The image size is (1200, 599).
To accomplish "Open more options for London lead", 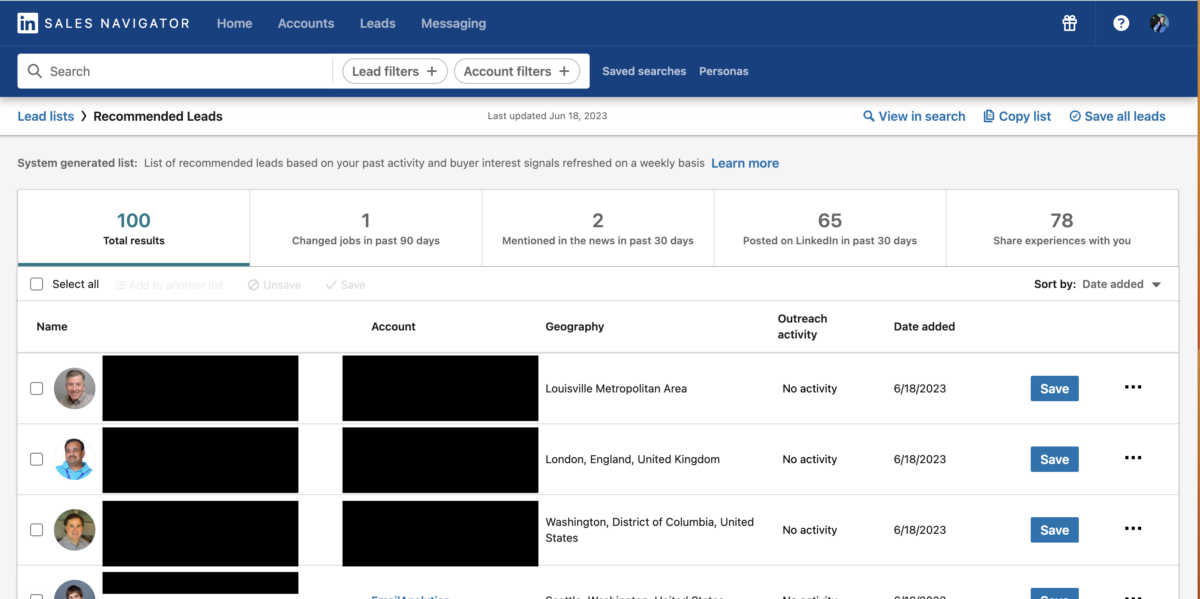I will [1133, 459].
